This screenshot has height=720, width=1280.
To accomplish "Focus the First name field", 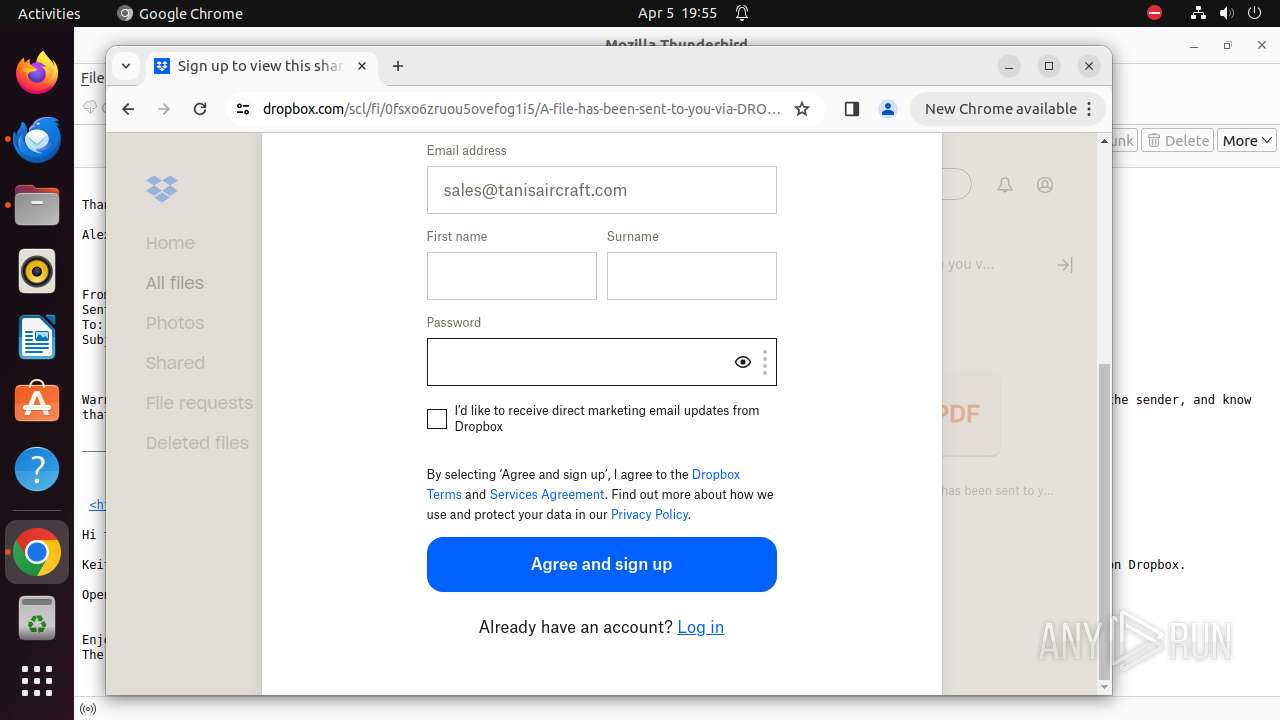I will pyautogui.click(x=512, y=276).
